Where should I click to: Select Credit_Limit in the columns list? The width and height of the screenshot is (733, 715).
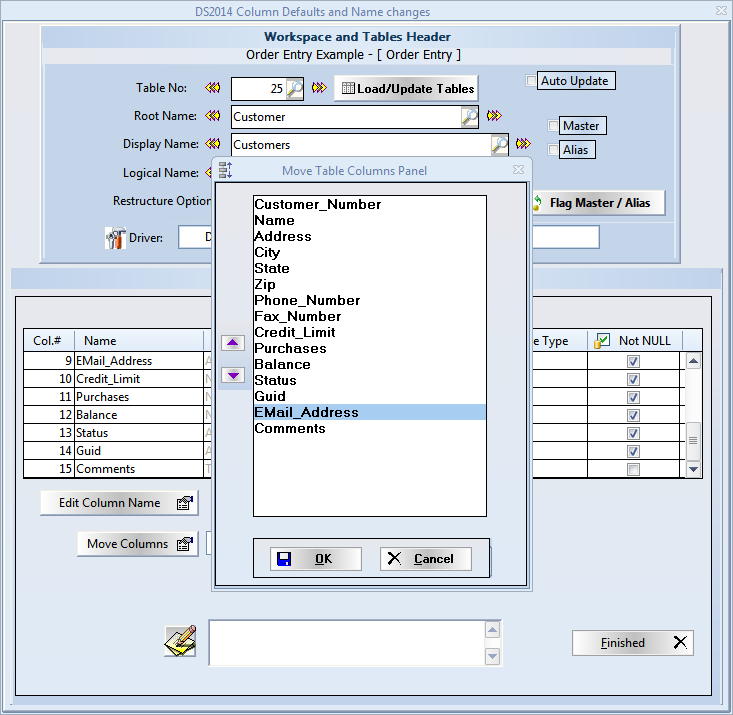coord(295,332)
